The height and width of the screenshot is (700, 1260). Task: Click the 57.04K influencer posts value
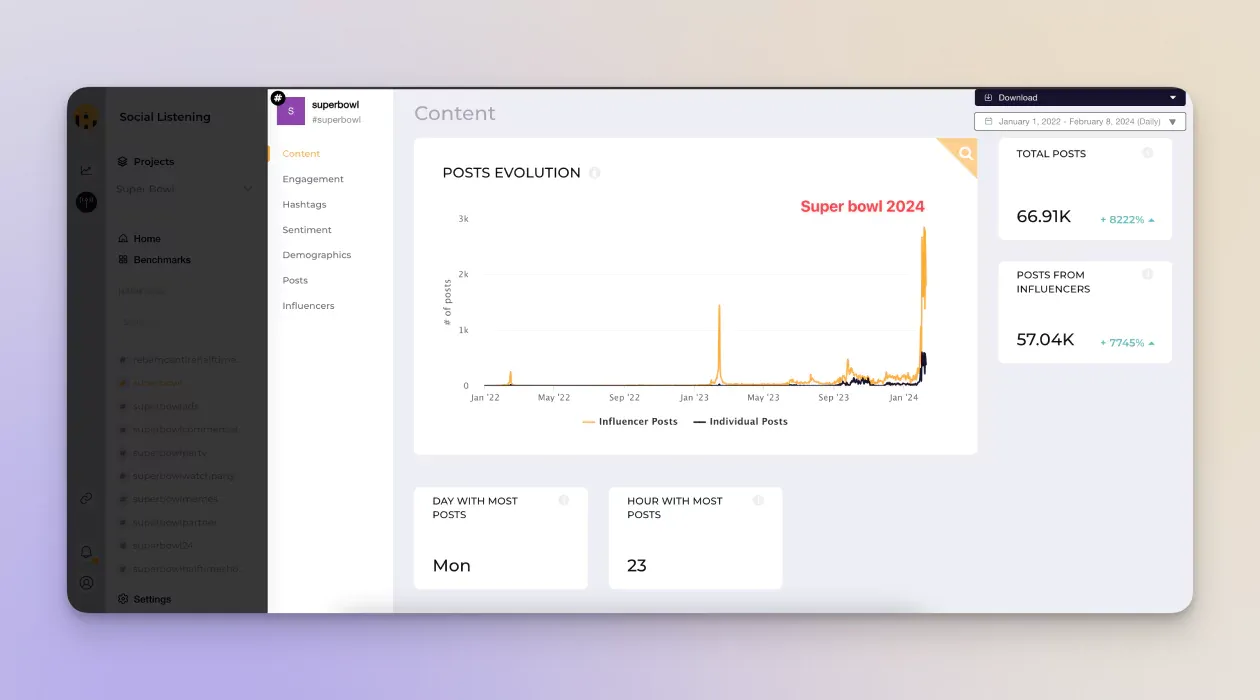pyautogui.click(x=1045, y=339)
